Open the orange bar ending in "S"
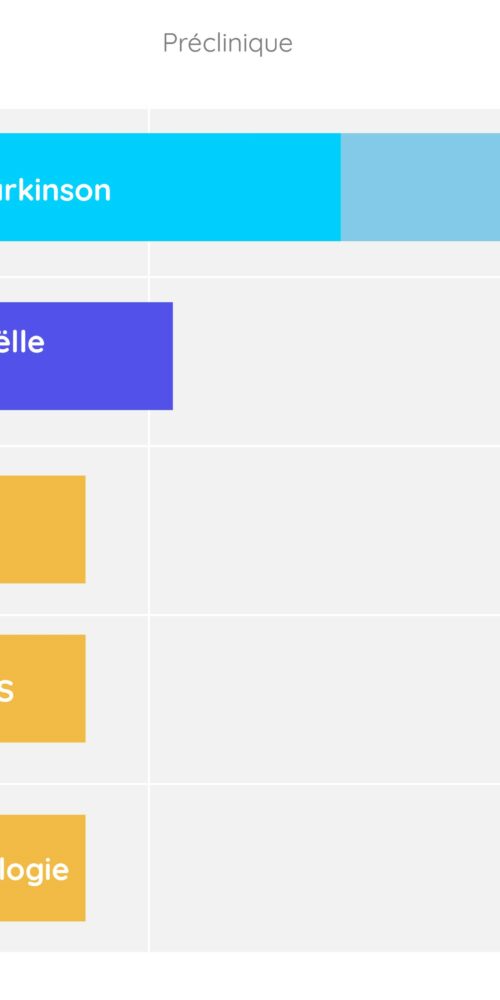500x1000 pixels. (43, 688)
